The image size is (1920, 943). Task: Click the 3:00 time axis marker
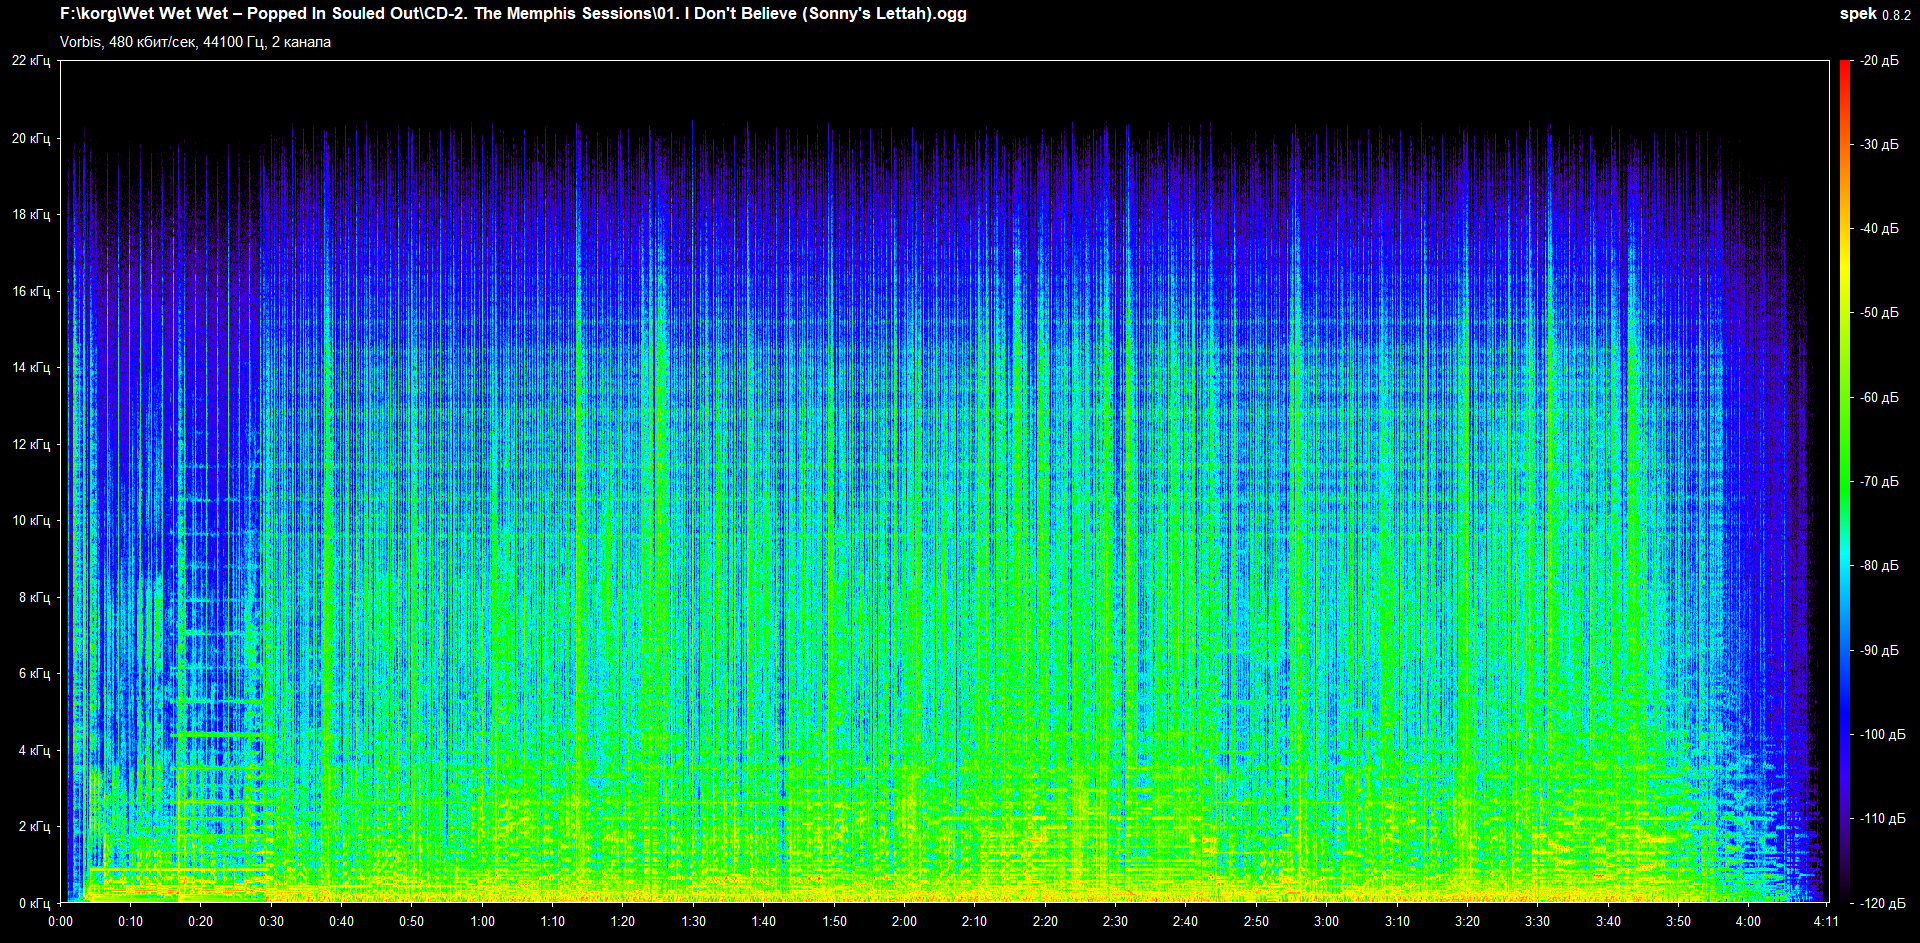click(x=1326, y=921)
